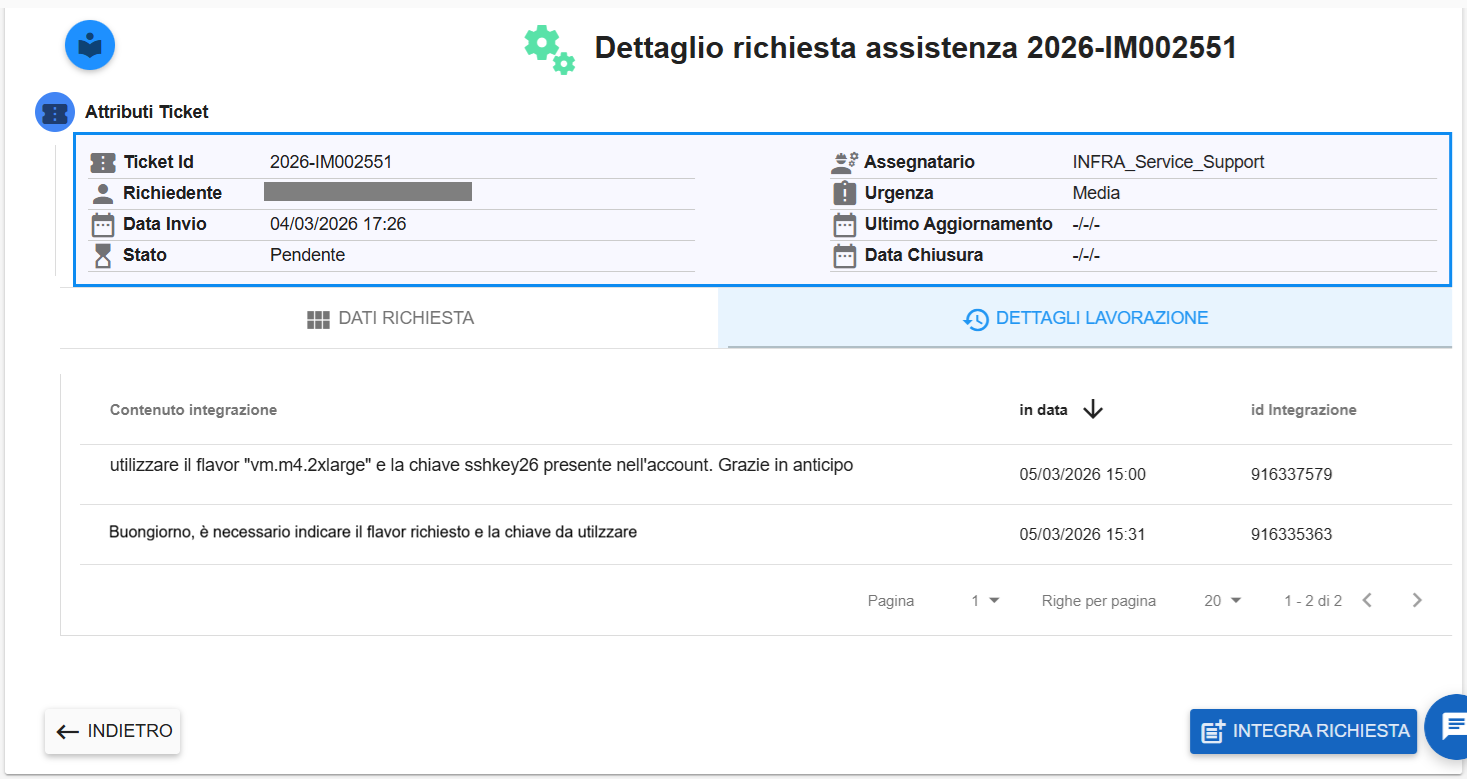Open the Righe per pagina dropdown
1467x779 pixels.
coord(1222,601)
